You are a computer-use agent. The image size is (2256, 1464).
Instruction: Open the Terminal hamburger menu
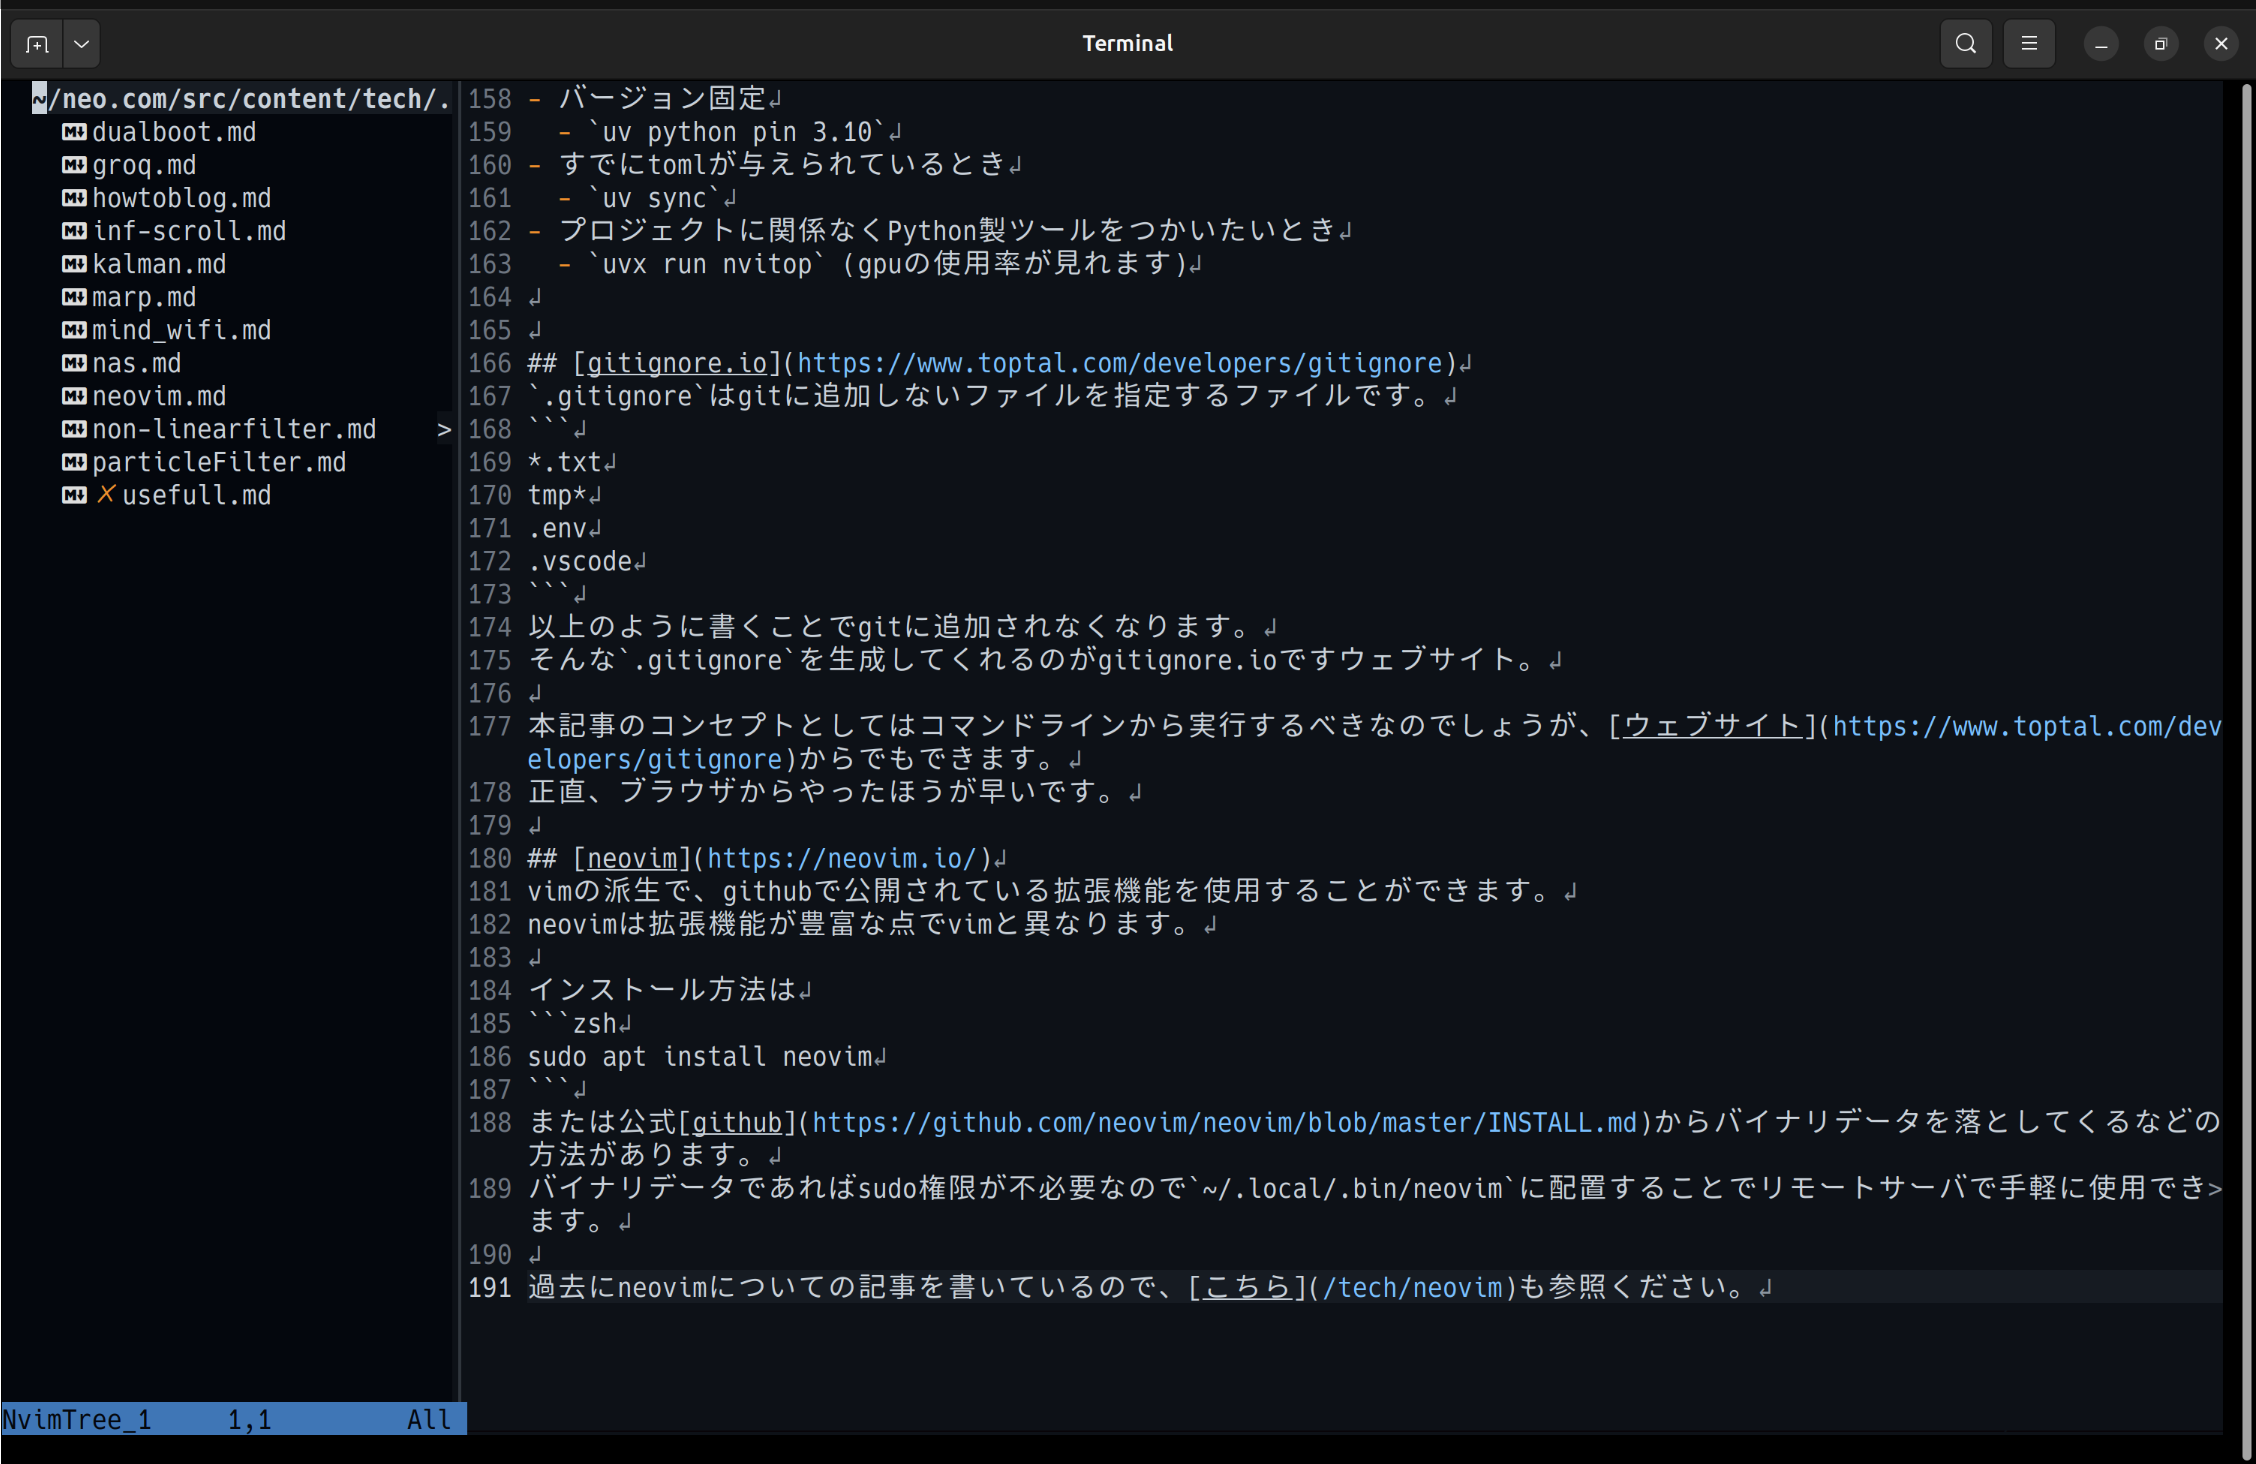pos(2029,43)
